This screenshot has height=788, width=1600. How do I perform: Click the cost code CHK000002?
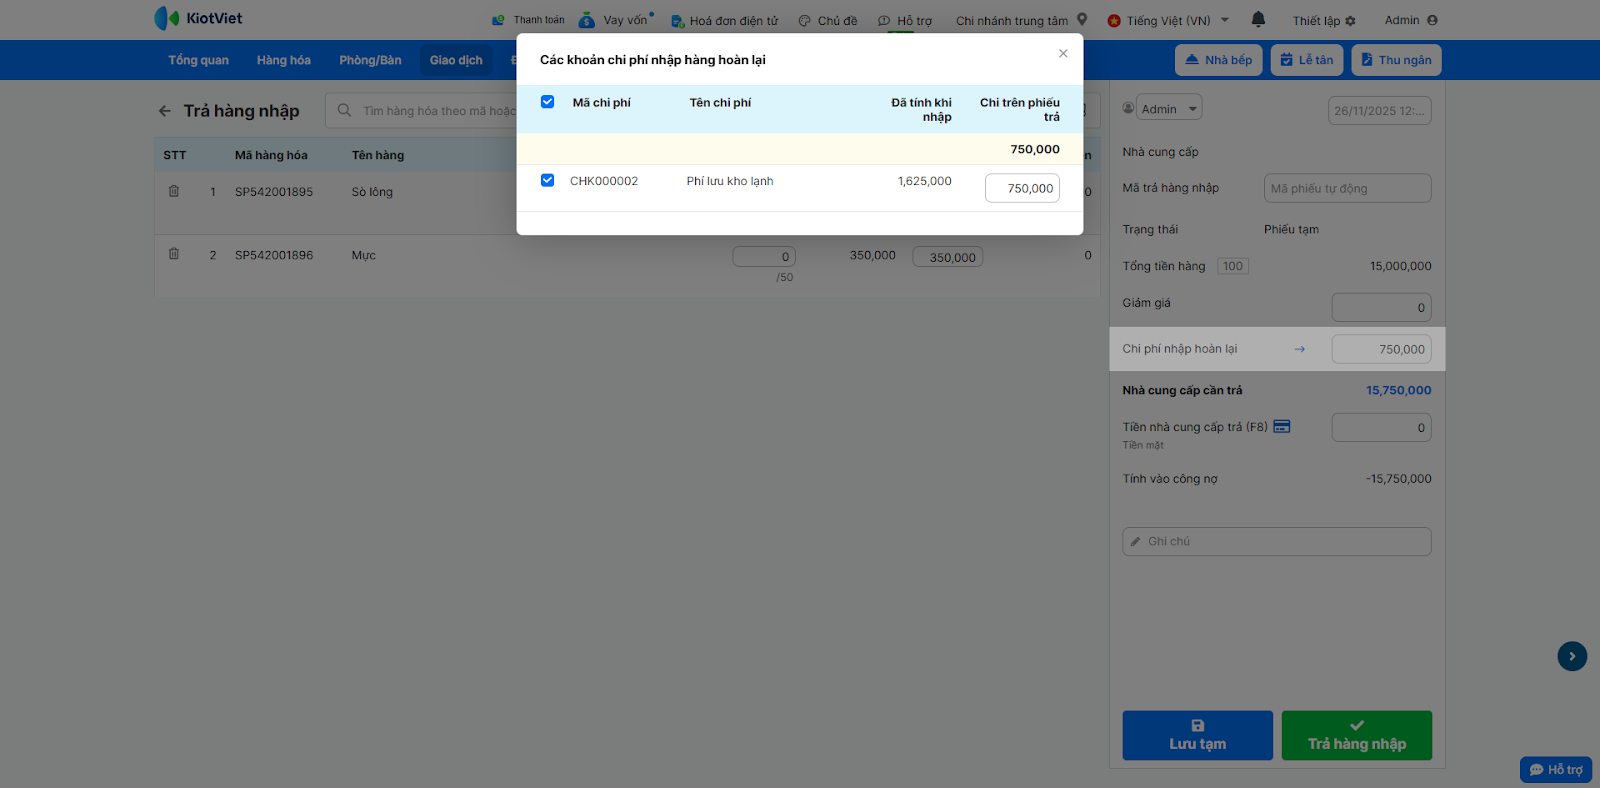[604, 181]
